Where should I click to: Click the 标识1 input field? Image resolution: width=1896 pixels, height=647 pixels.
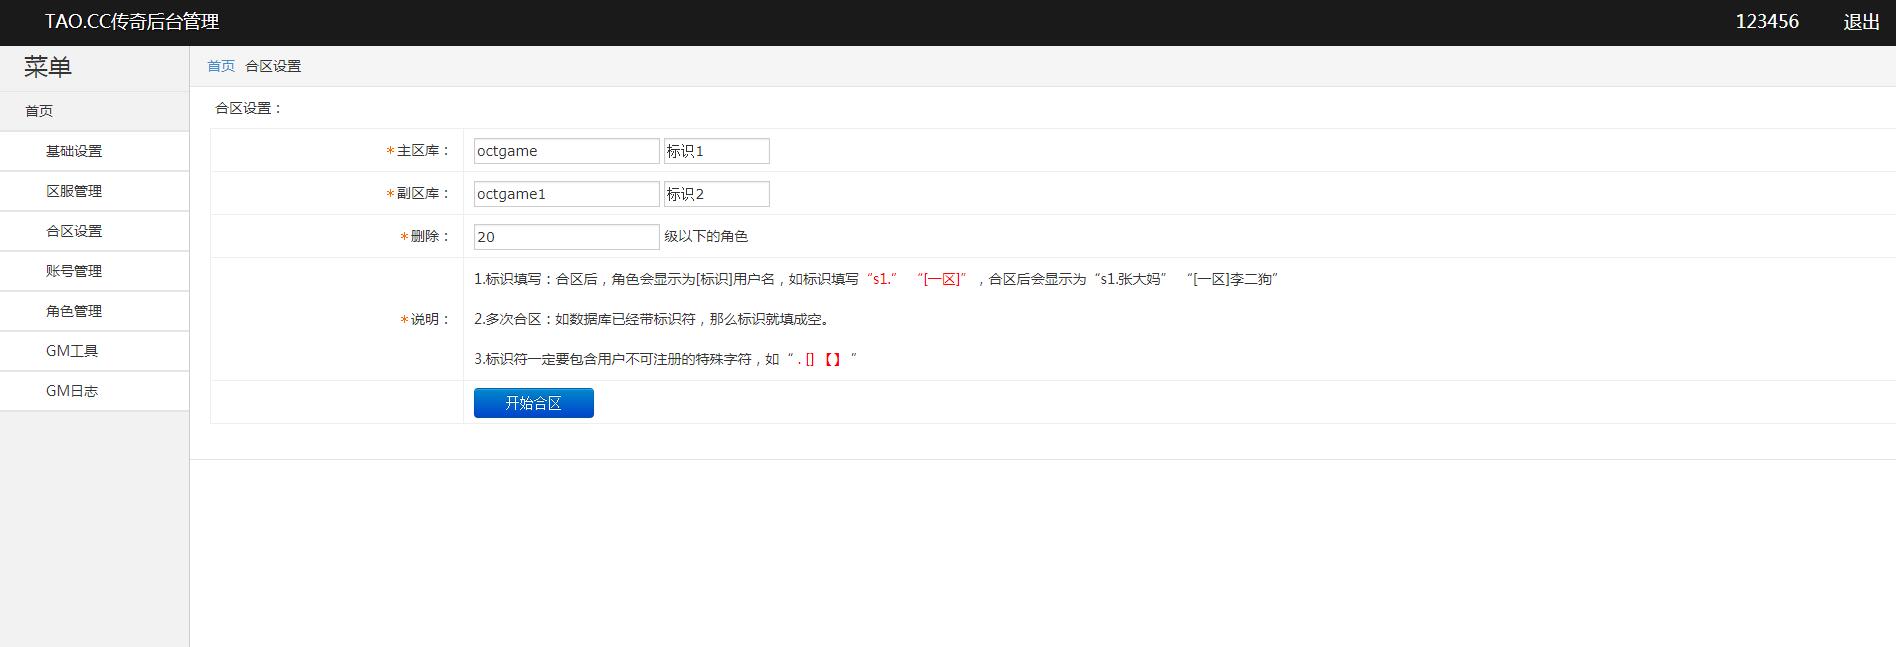point(716,151)
